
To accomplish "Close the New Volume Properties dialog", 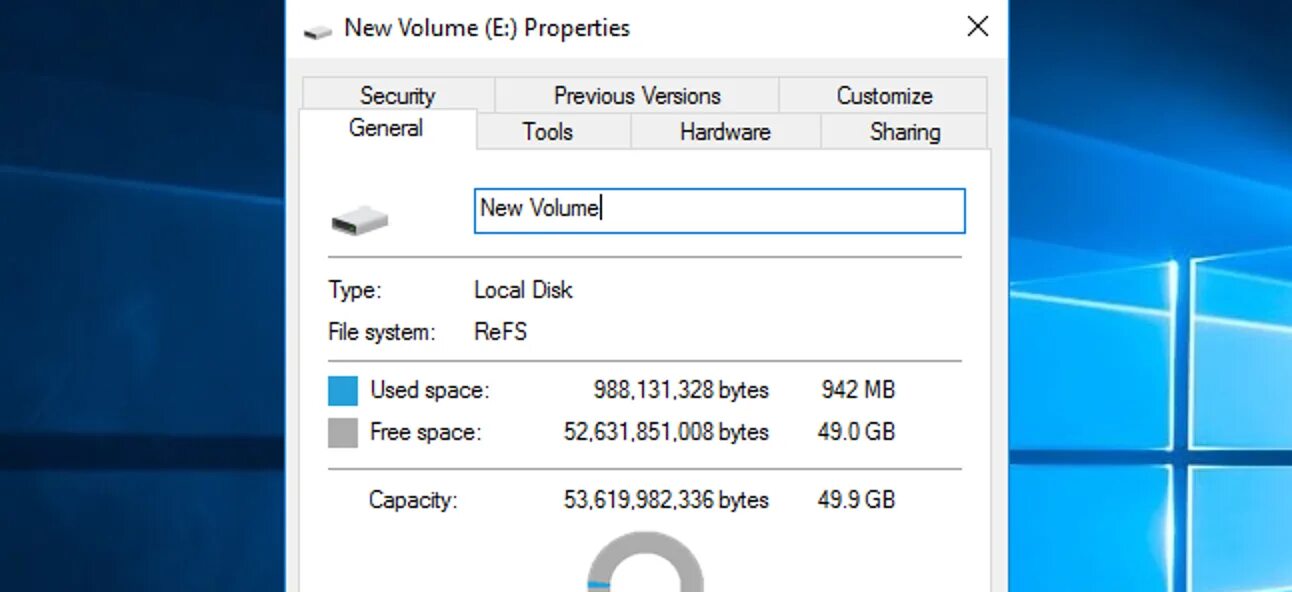I will 977,27.
